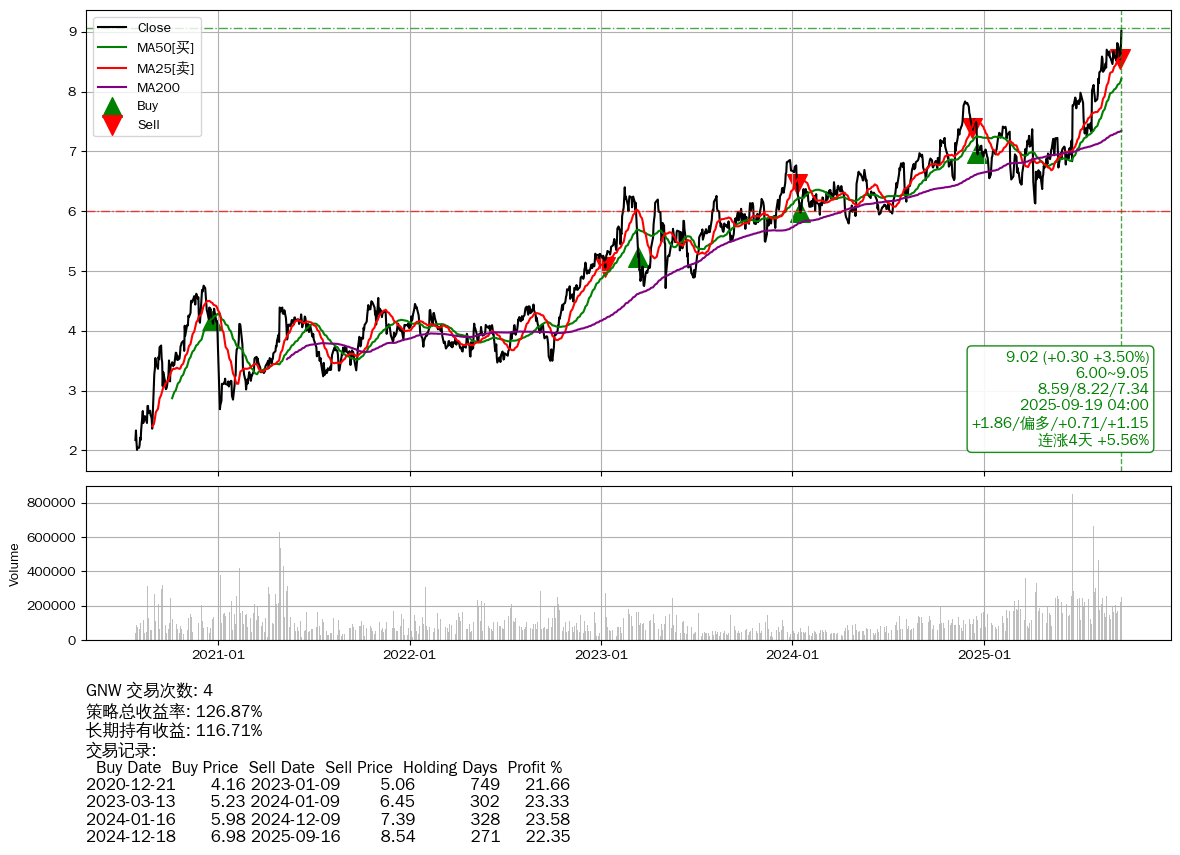Click the 策略总收益率 126.87% text

174,711
